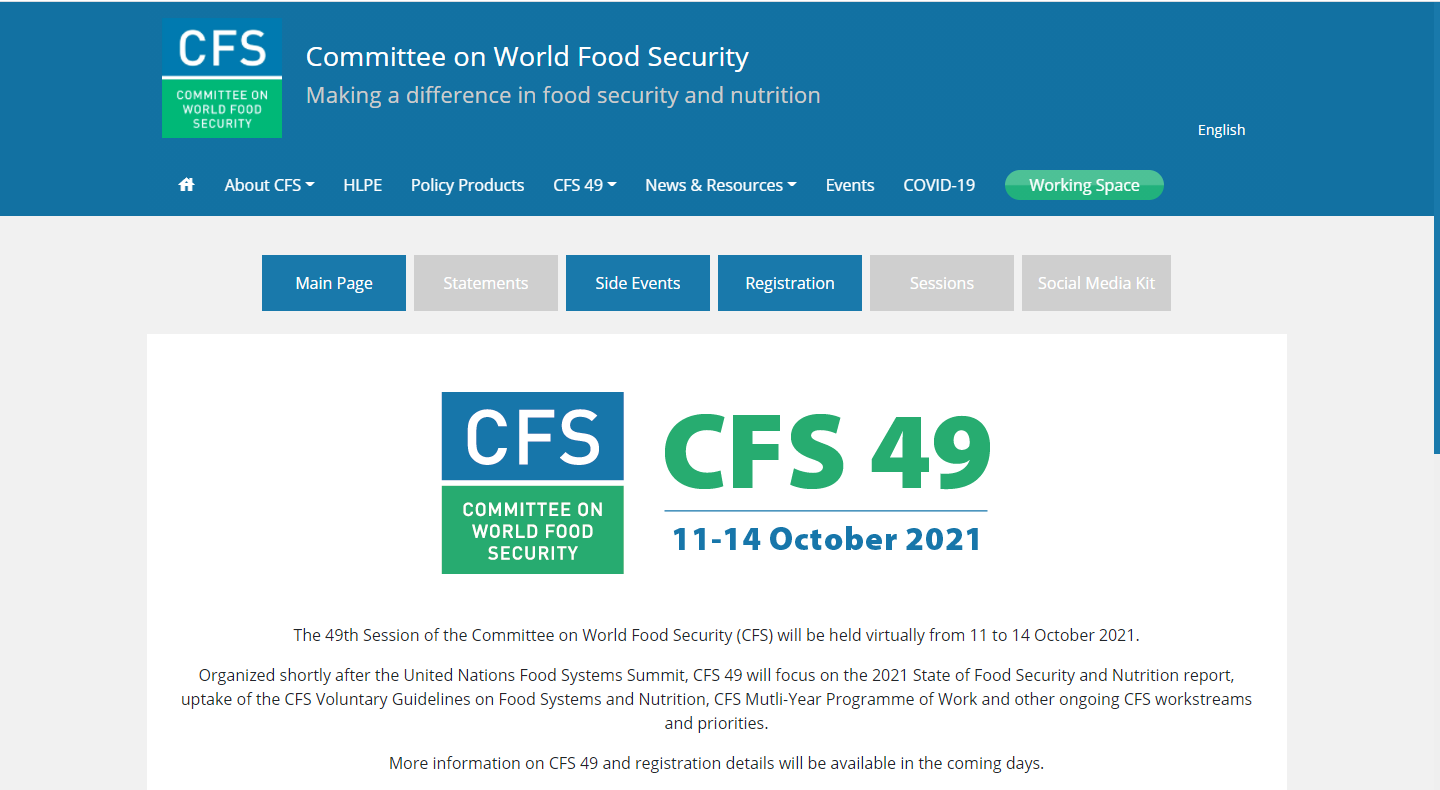Expand the News & Resources dropdown
1440x790 pixels.
(x=720, y=185)
